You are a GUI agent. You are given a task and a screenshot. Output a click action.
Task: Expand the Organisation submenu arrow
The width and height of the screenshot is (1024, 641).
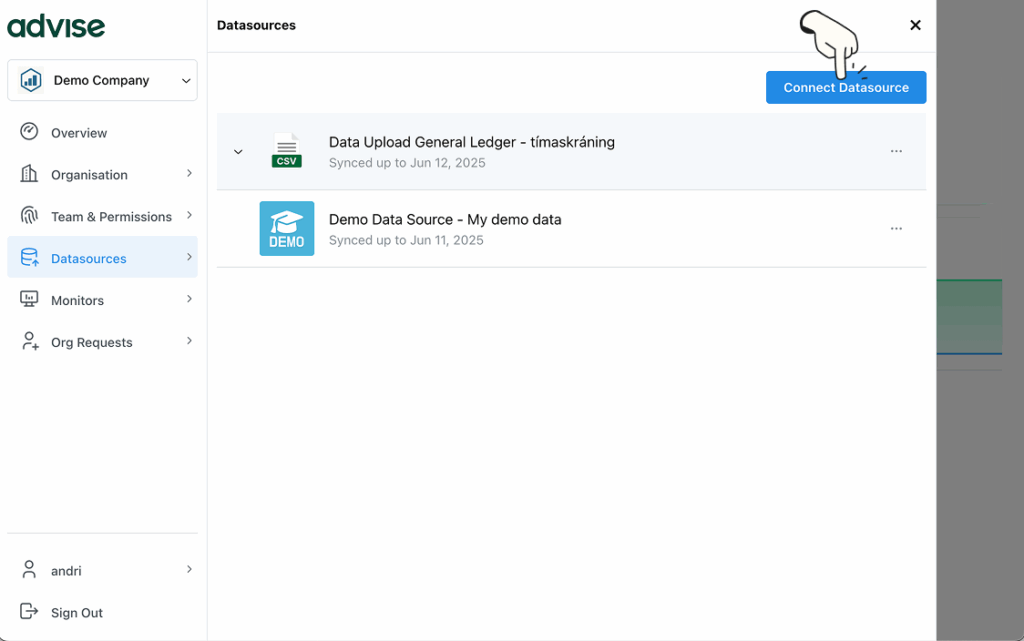[x=189, y=174]
